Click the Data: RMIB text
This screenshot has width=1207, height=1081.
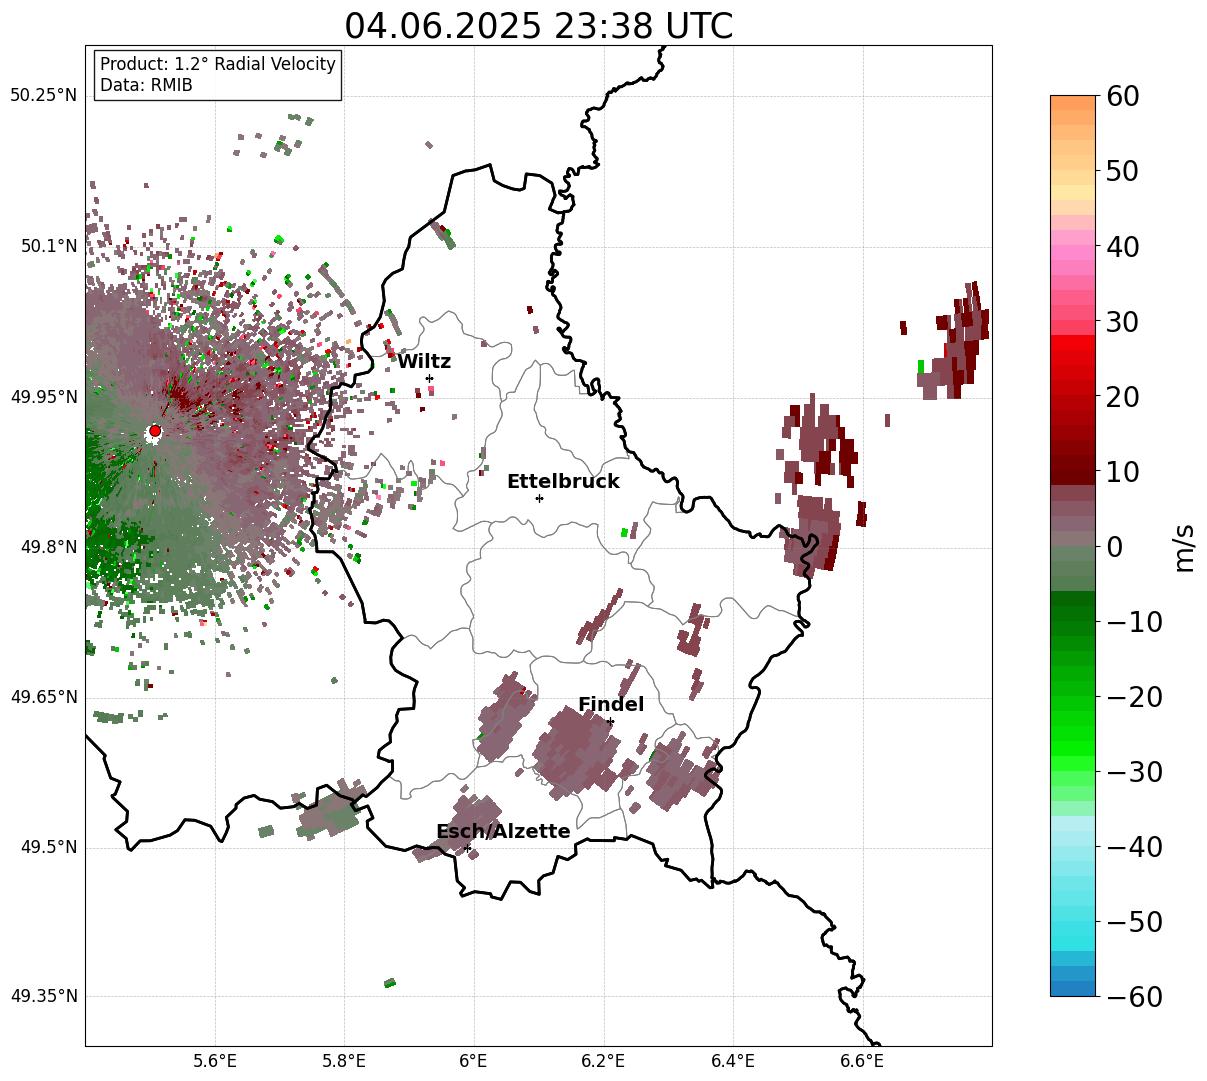point(146,86)
